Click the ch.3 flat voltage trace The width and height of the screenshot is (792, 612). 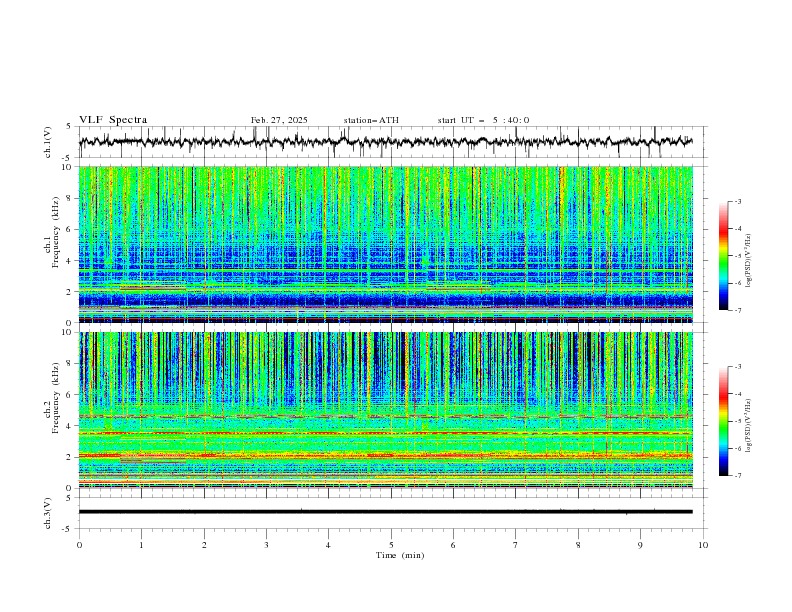click(x=385, y=512)
